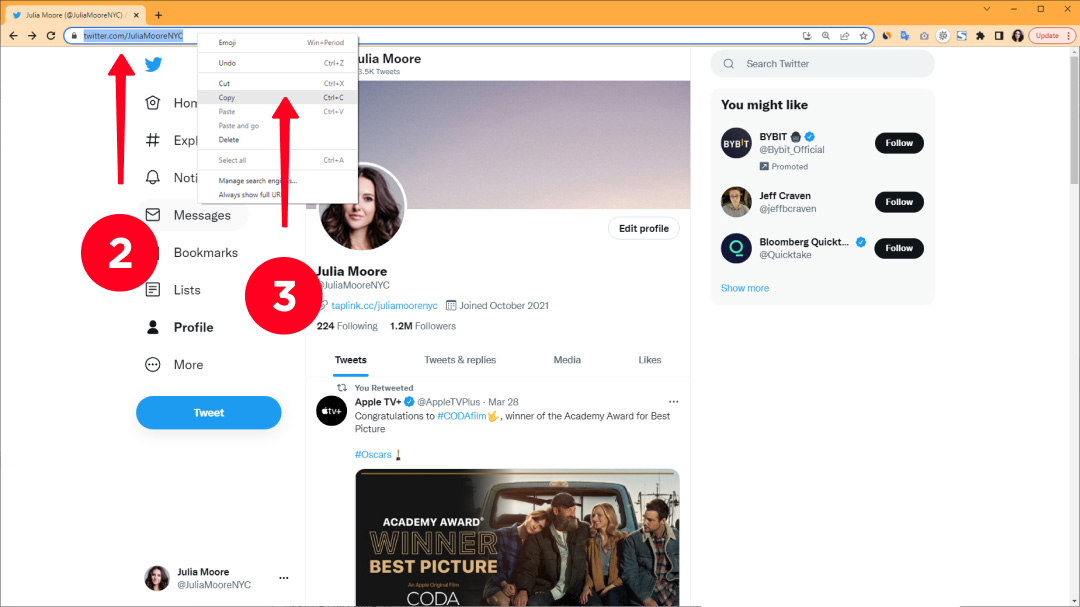Open new browser tab with plus button
Viewport: 1080px width, 607px height.
(x=158, y=14)
